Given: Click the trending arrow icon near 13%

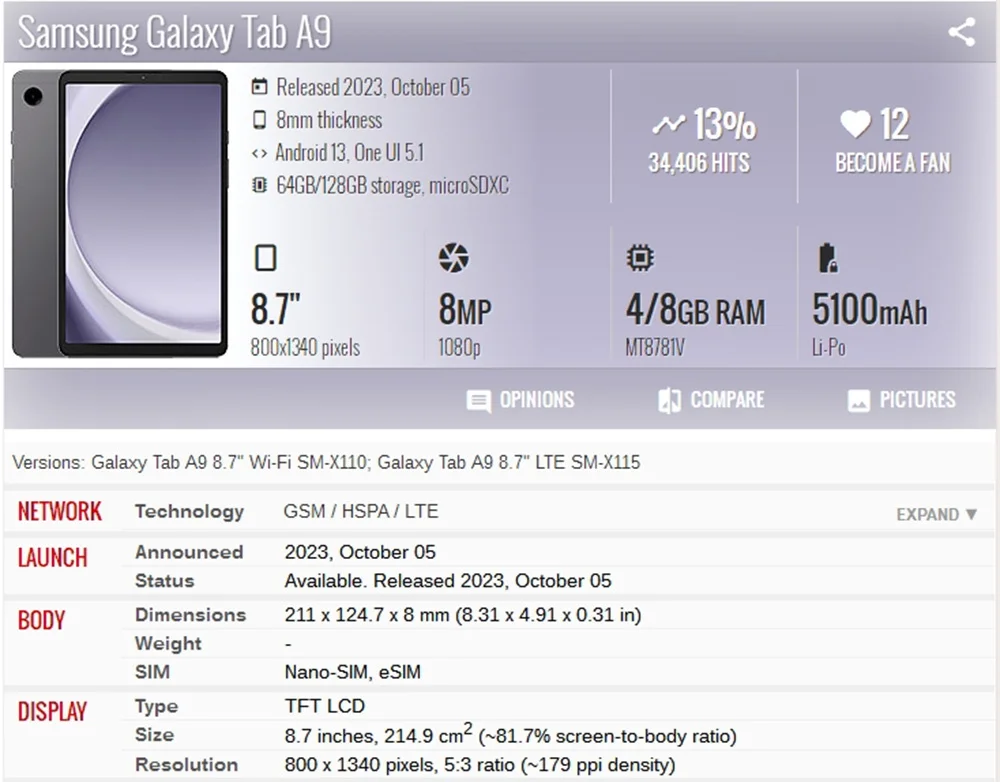Looking at the screenshot, I should (x=669, y=124).
